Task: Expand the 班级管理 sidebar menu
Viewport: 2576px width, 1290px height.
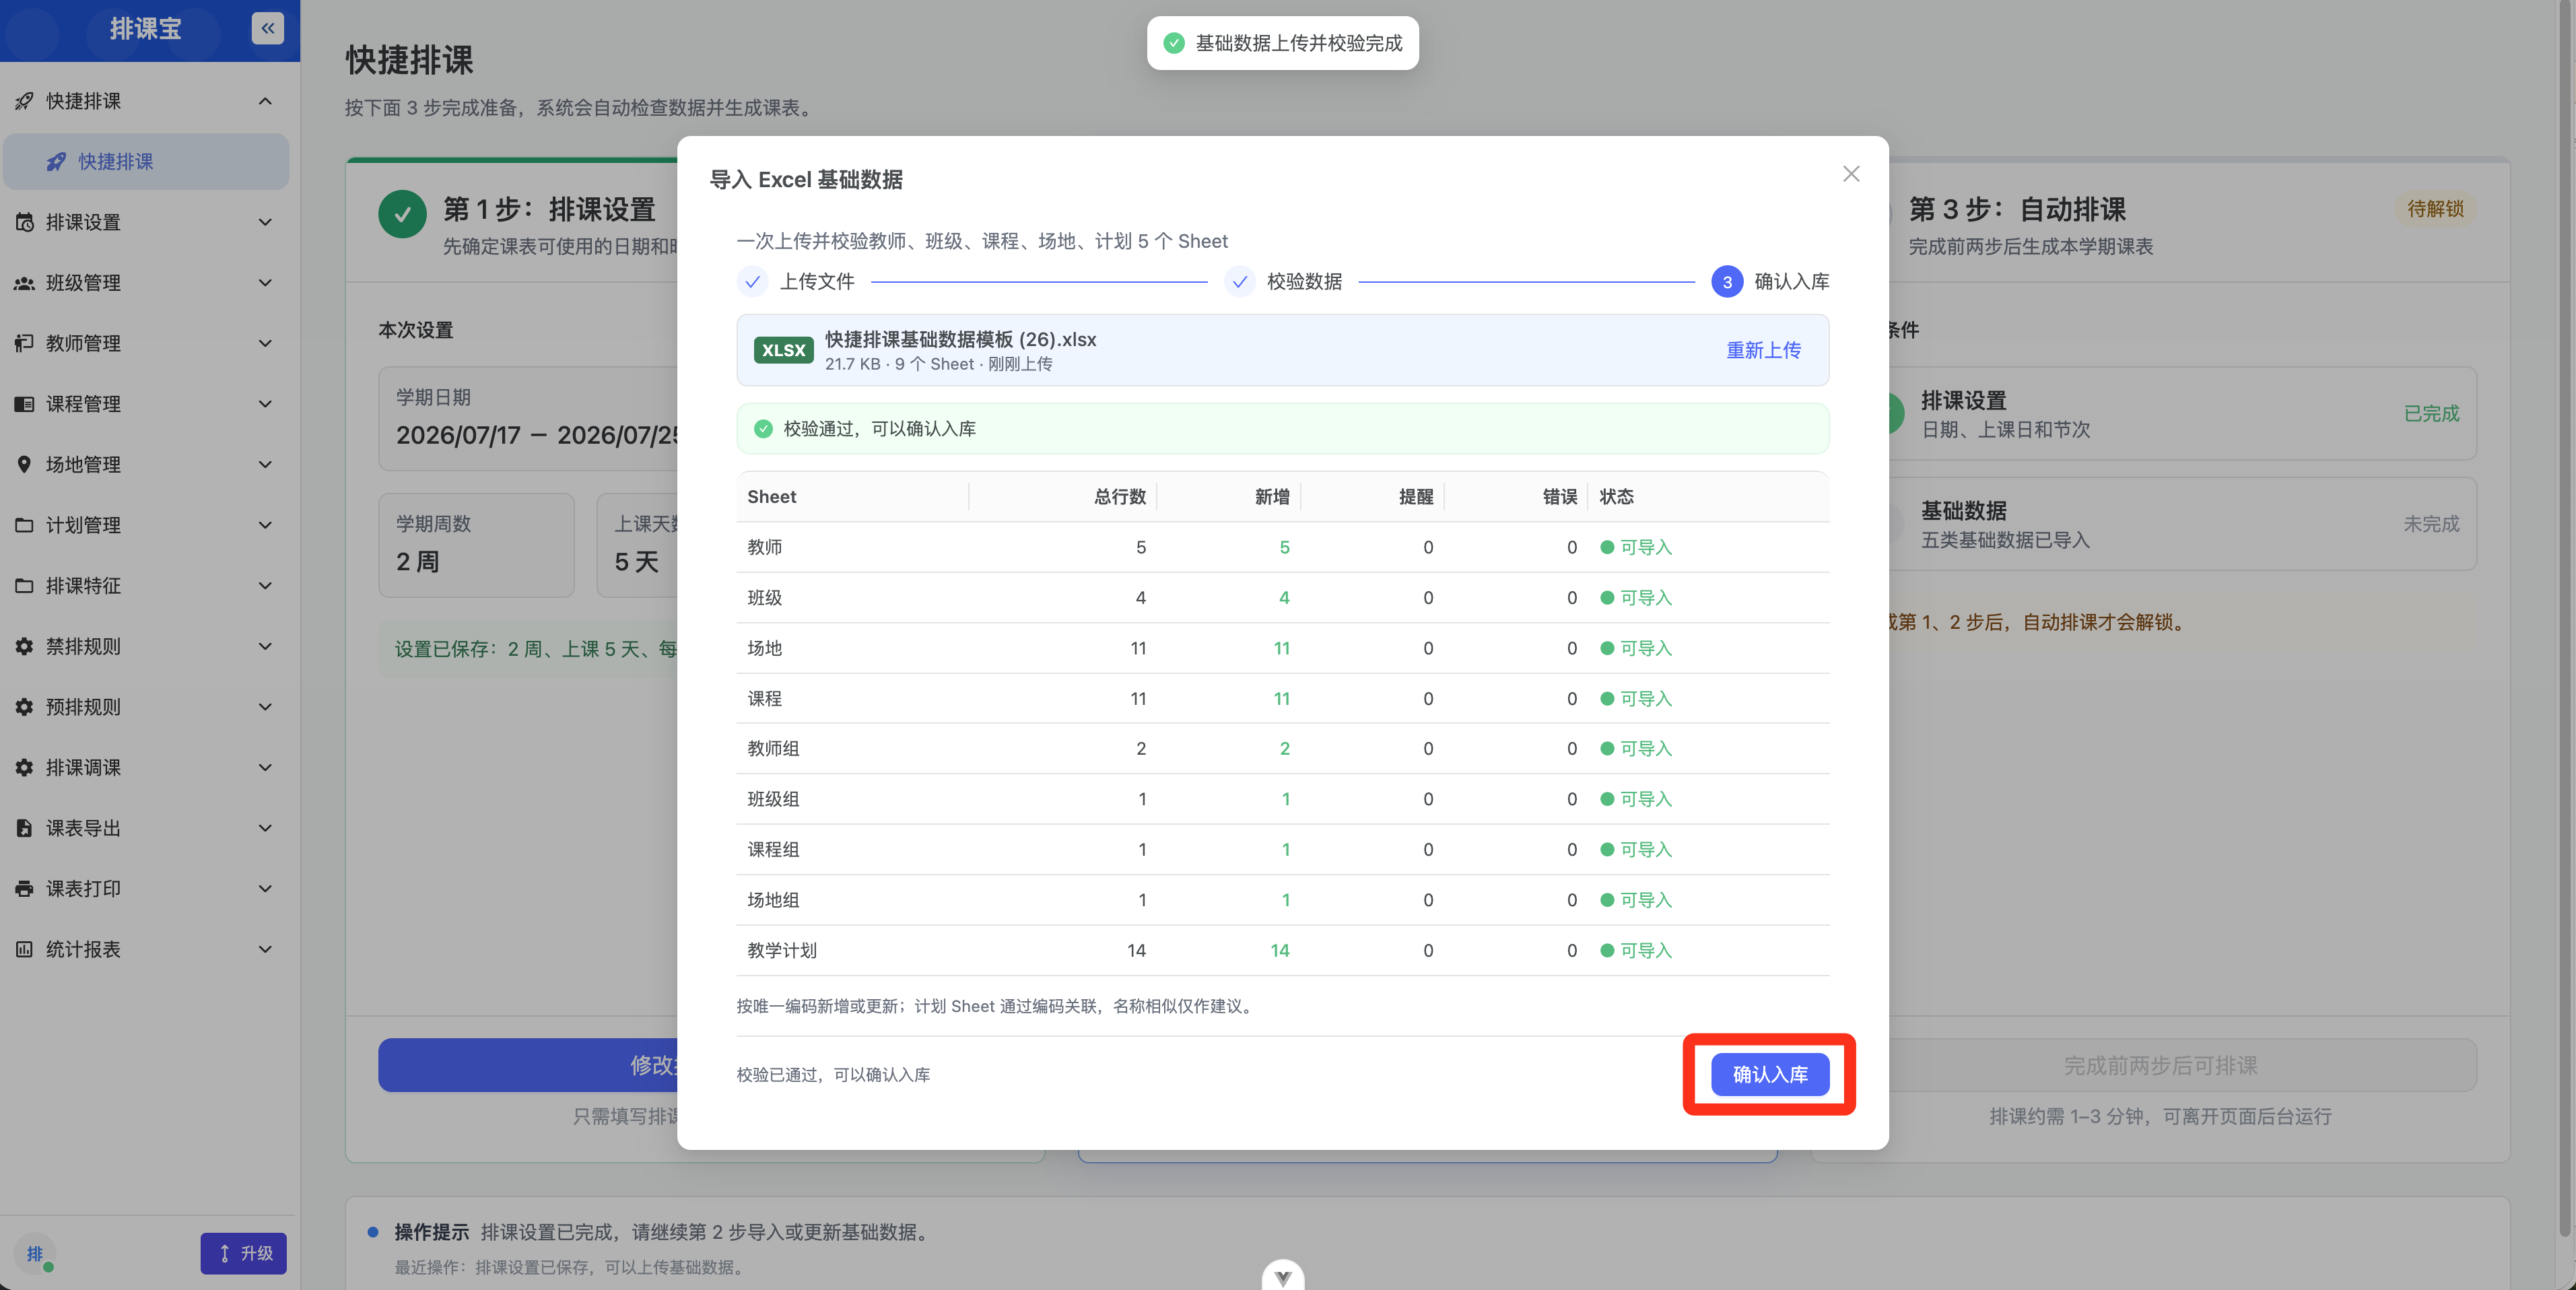Action: pos(265,283)
